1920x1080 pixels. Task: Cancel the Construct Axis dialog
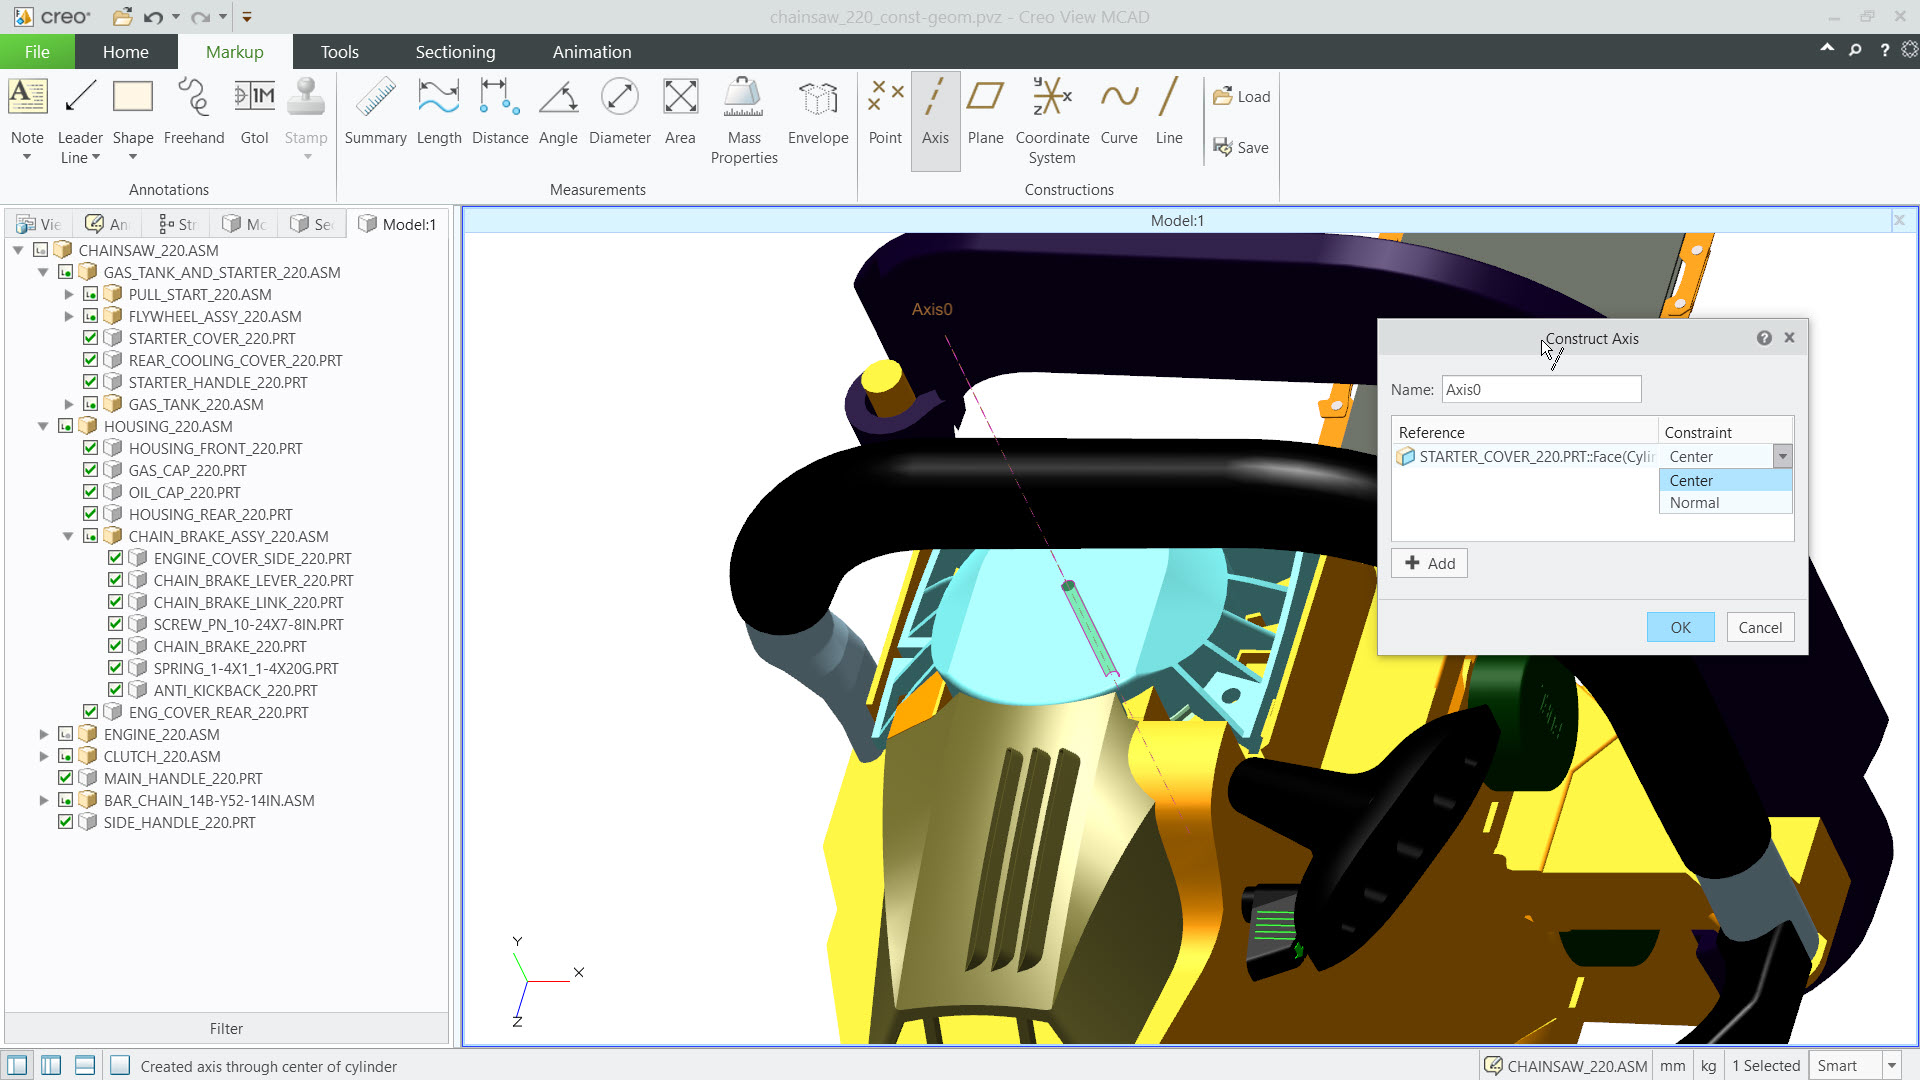point(1760,627)
